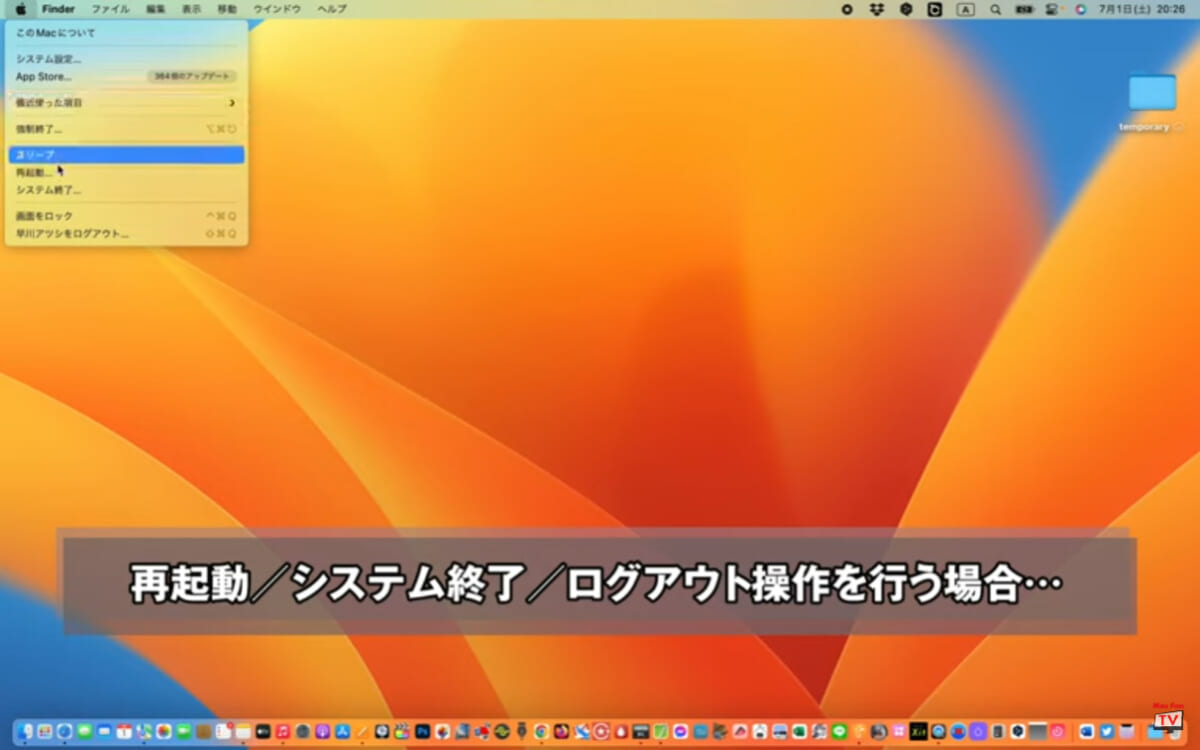
Task: Open the ファイル menu
Action: pyautogui.click(x=110, y=9)
